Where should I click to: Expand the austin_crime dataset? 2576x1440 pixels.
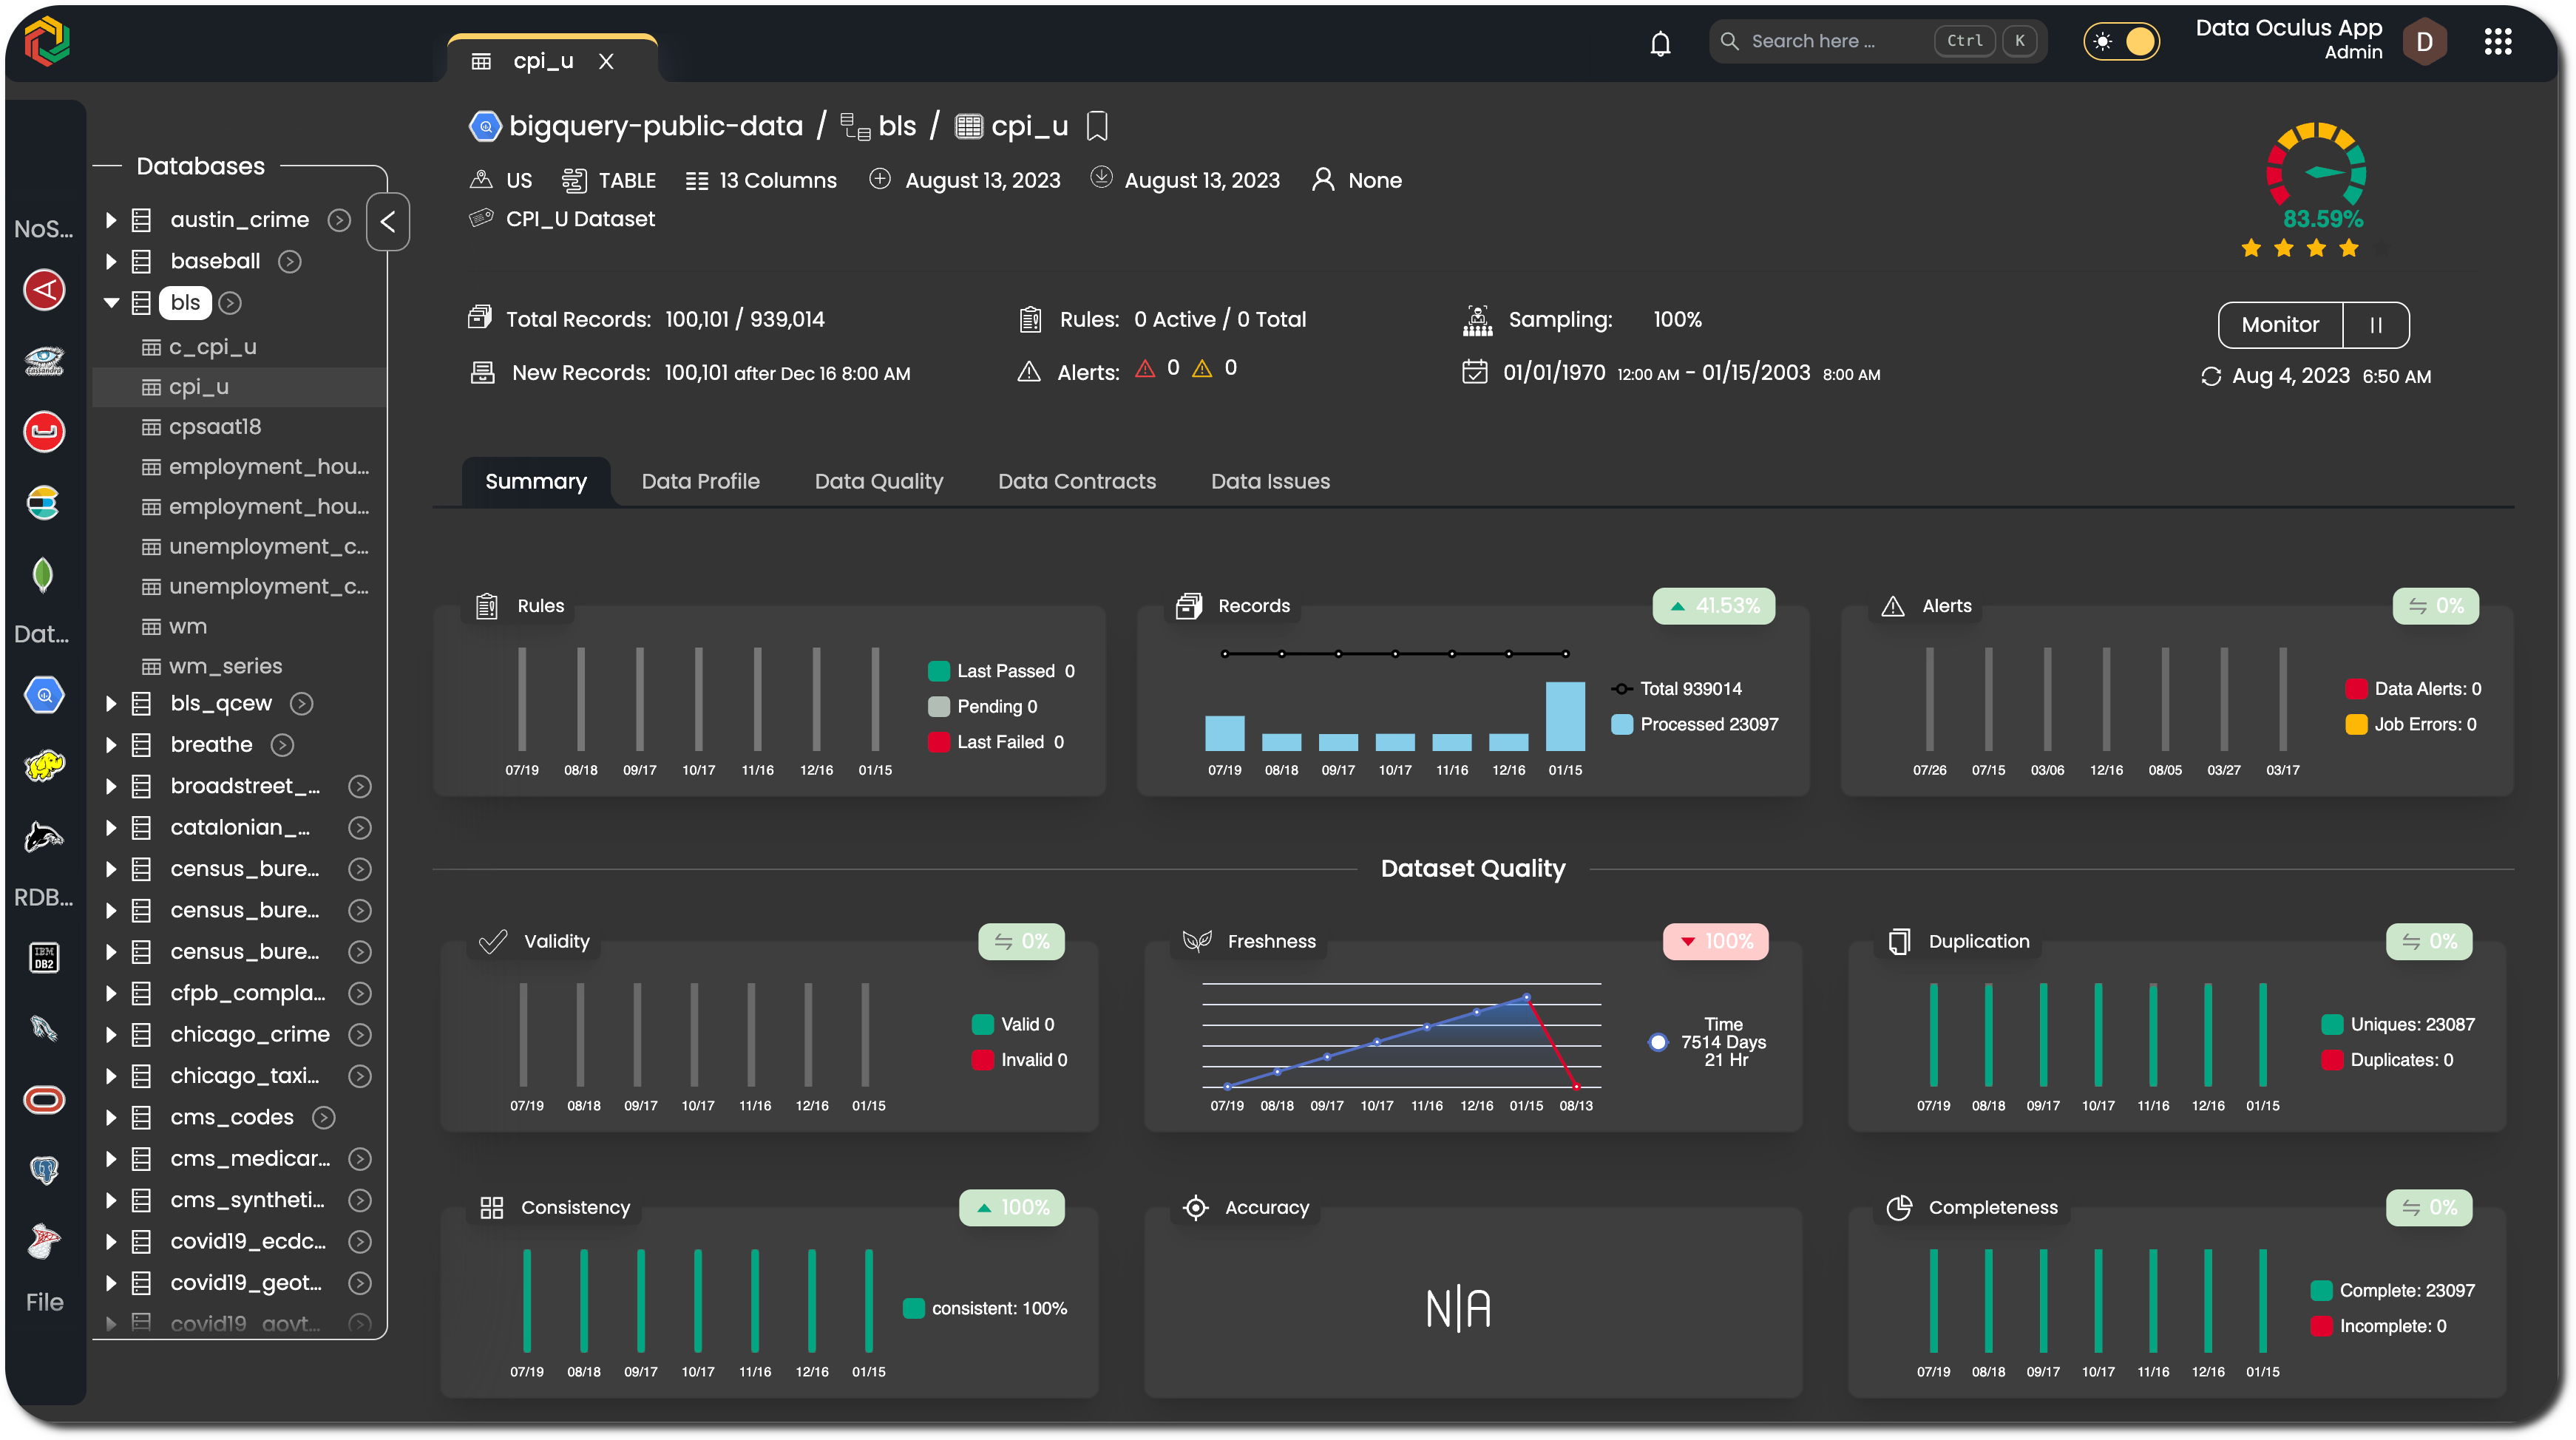(111, 220)
